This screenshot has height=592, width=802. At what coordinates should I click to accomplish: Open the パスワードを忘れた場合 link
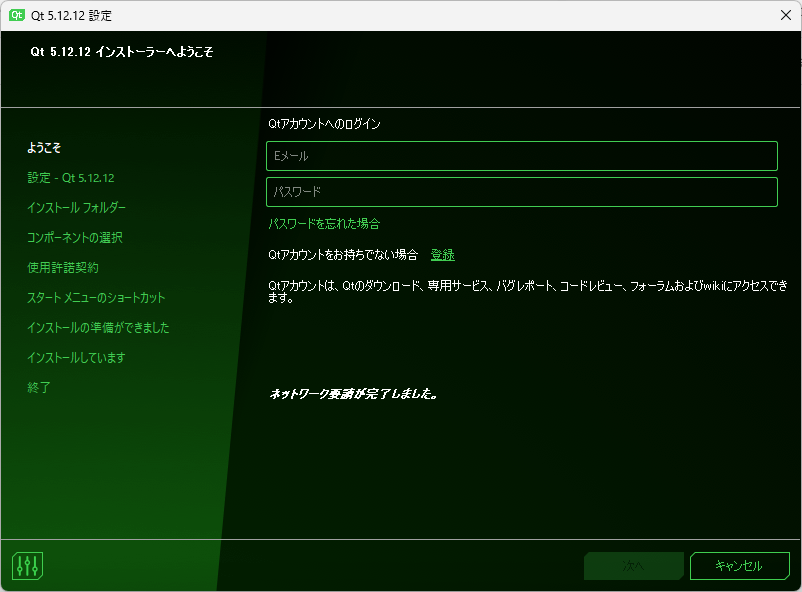(324, 224)
